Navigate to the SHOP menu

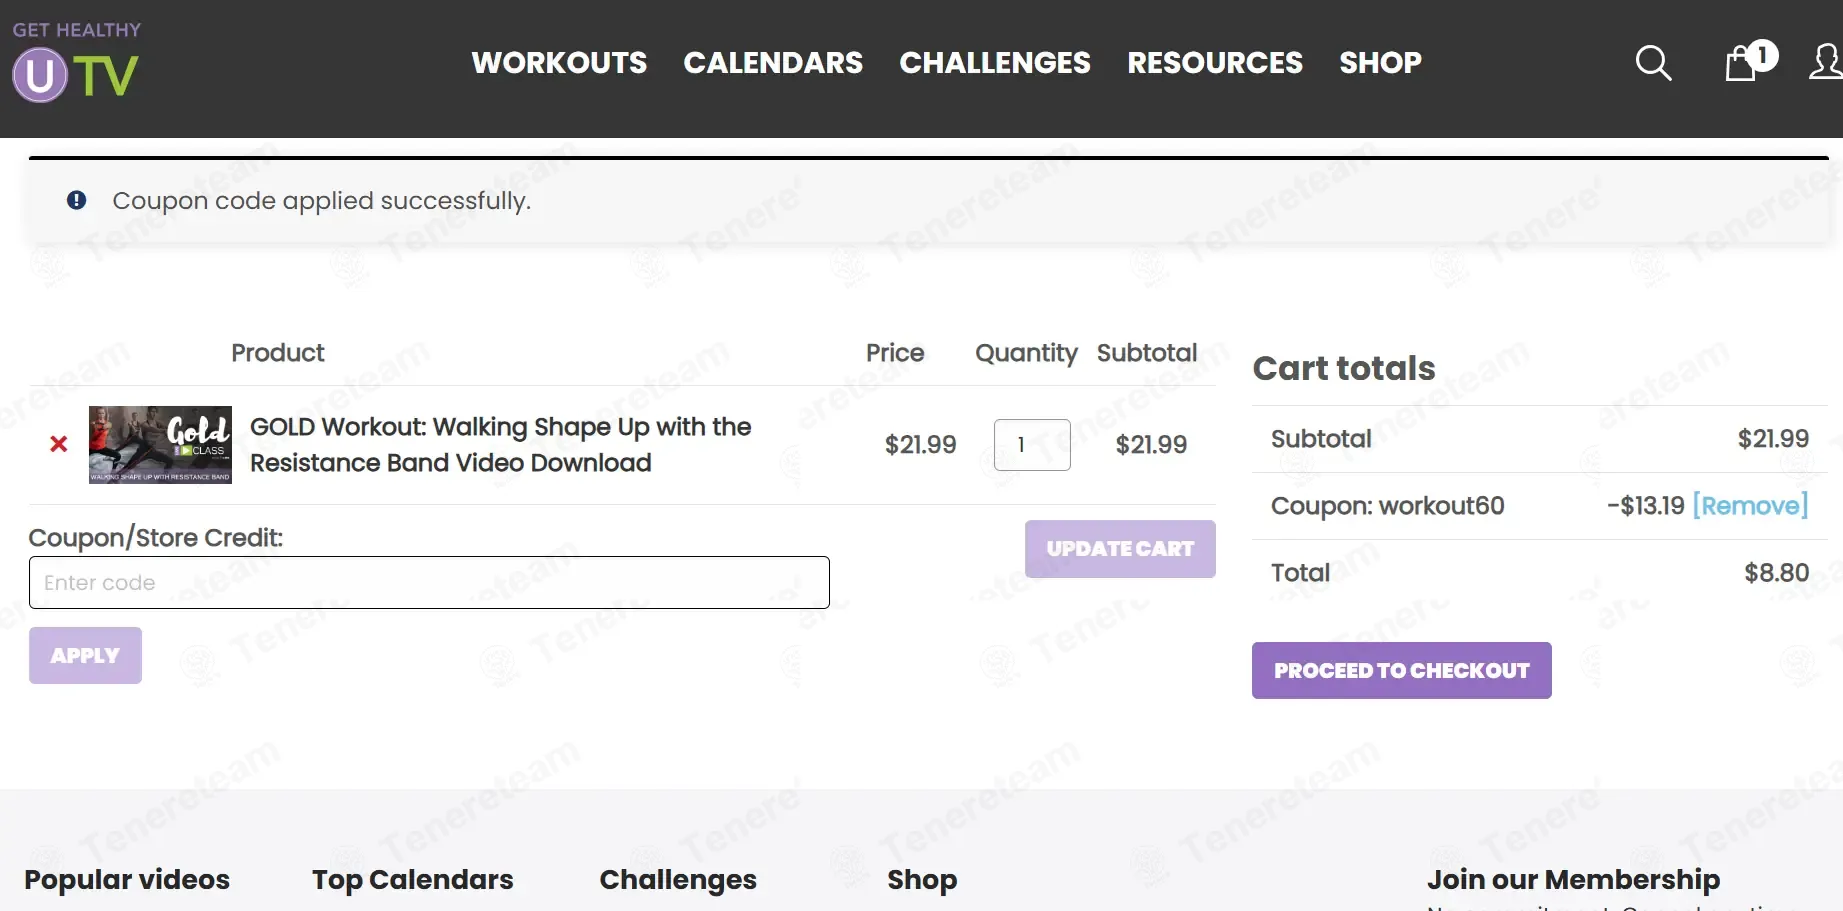pyautogui.click(x=1380, y=63)
